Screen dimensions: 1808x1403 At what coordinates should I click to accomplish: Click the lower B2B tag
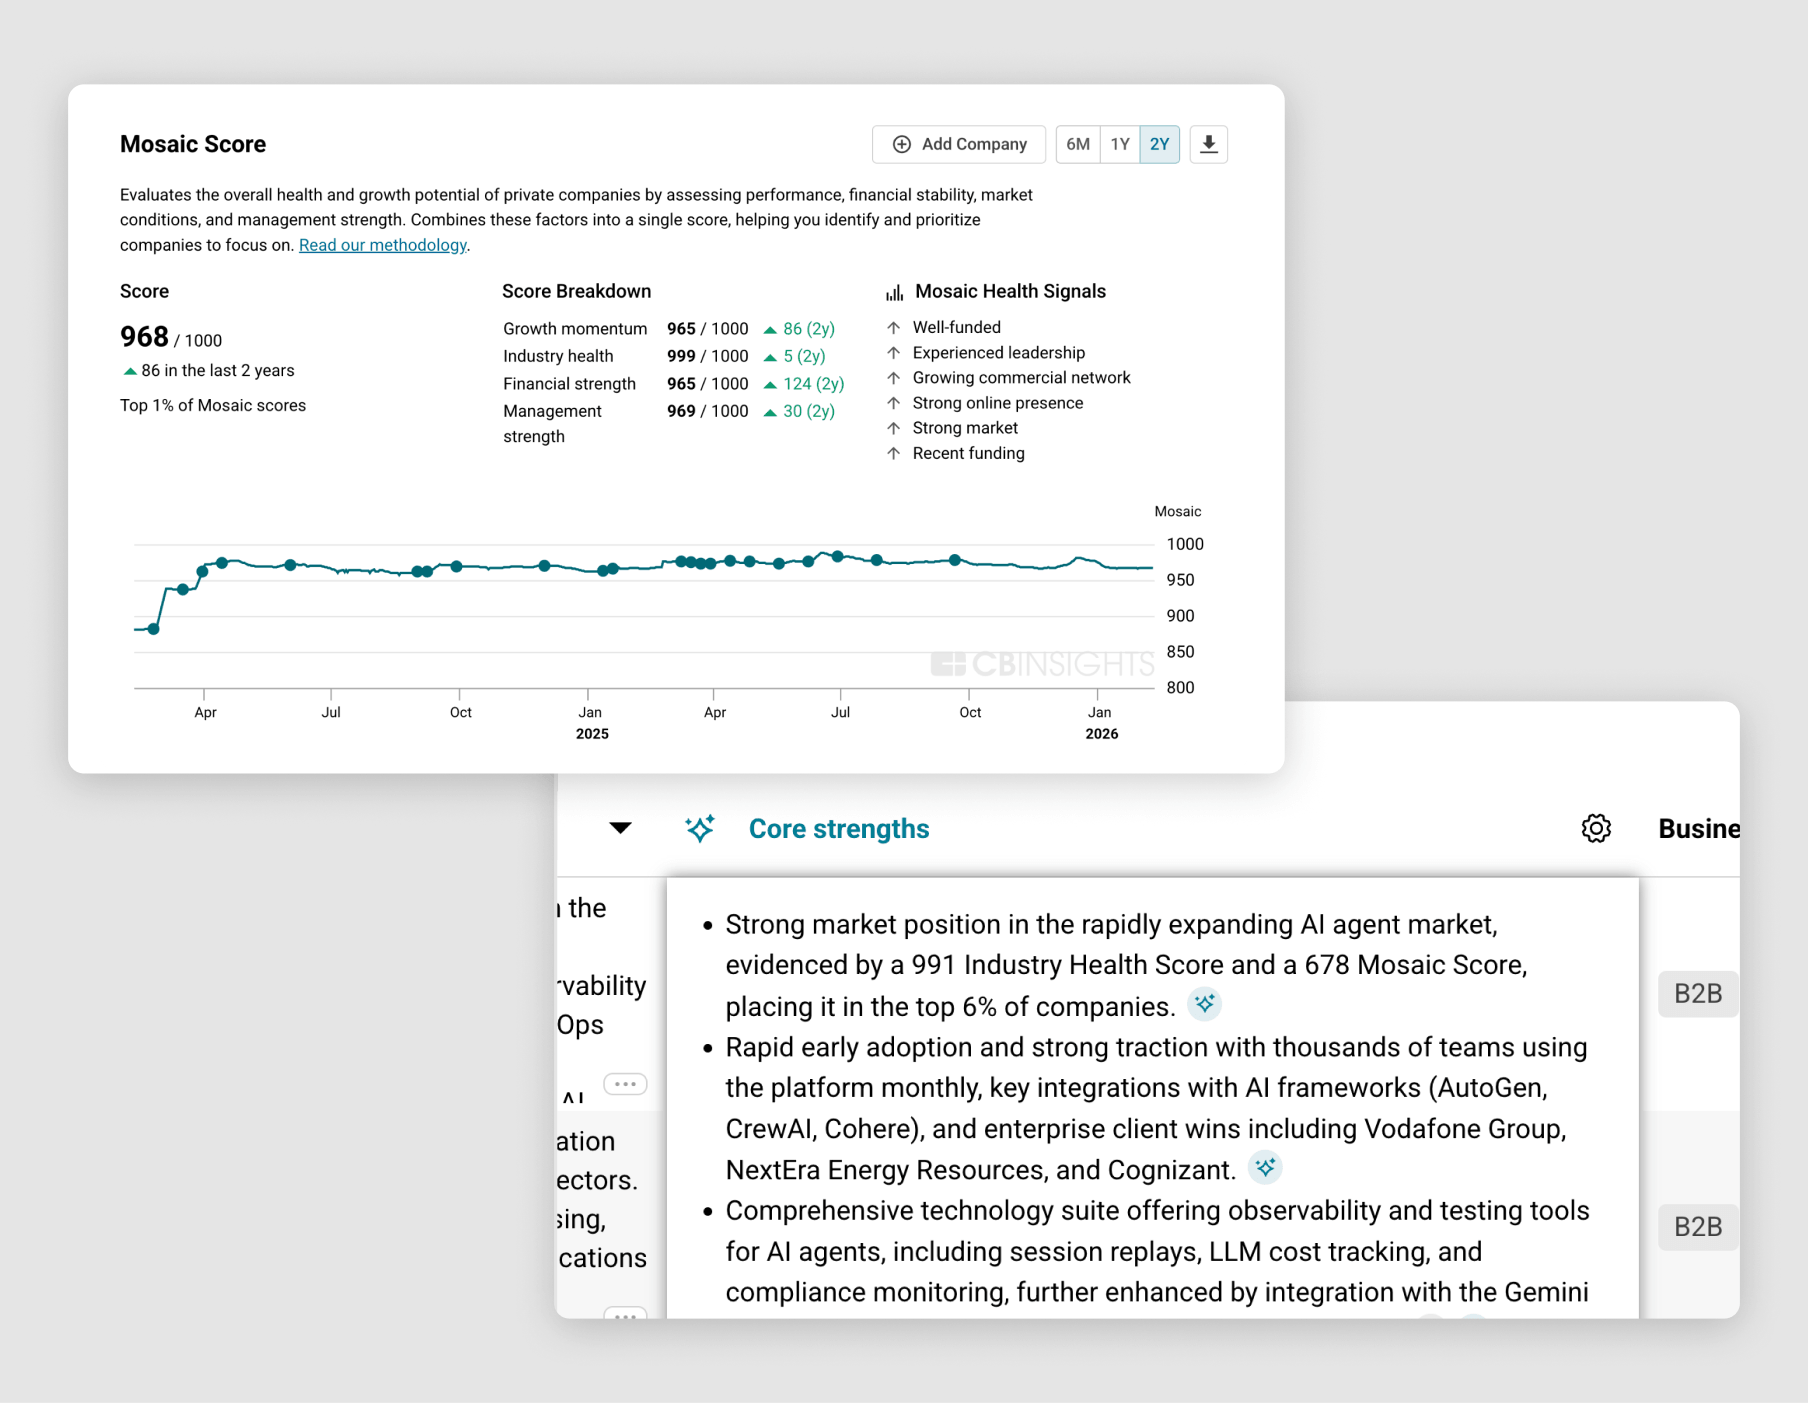click(1698, 1227)
